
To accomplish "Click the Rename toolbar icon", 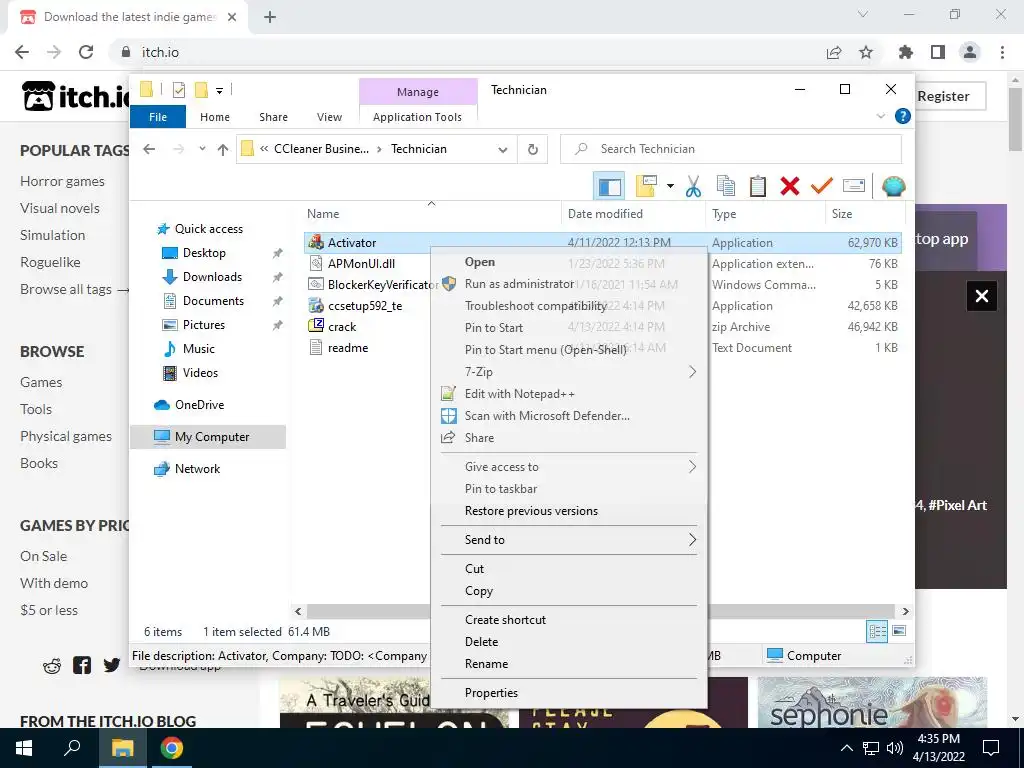I will pyautogui.click(x=854, y=187).
